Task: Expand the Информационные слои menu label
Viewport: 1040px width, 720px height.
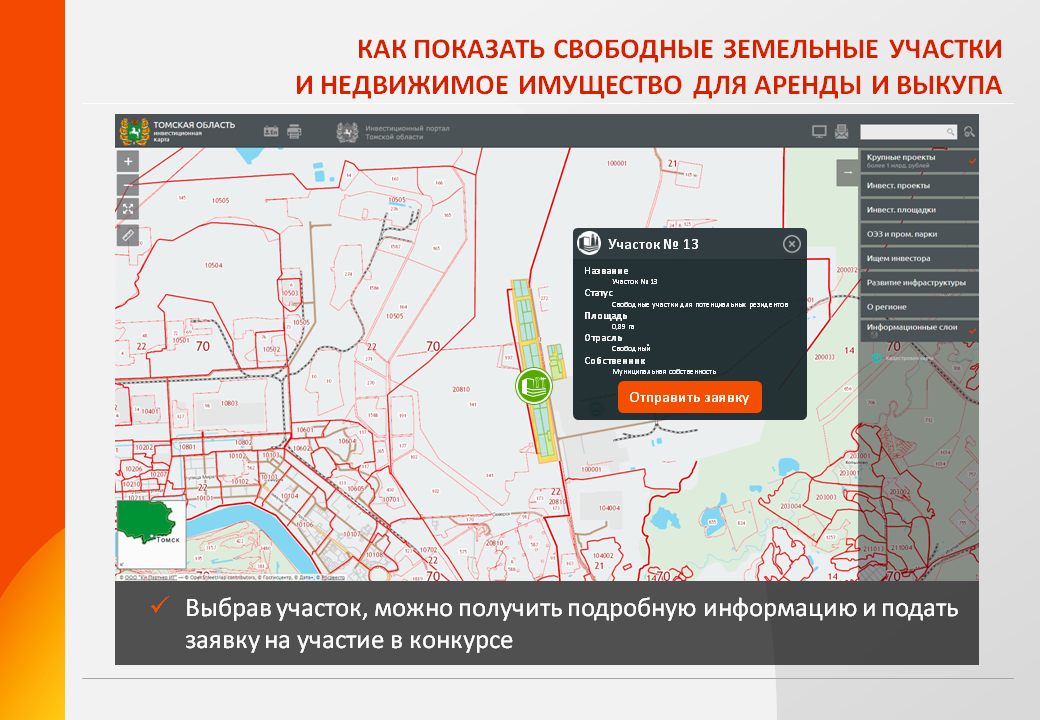Action: (911, 327)
